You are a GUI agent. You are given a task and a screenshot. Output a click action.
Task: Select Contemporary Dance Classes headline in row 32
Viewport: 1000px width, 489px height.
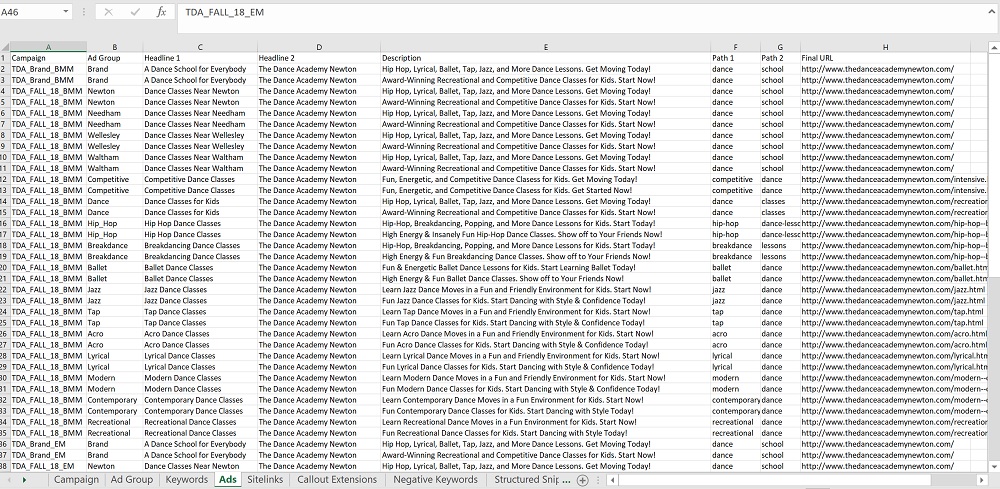[200, 400]
